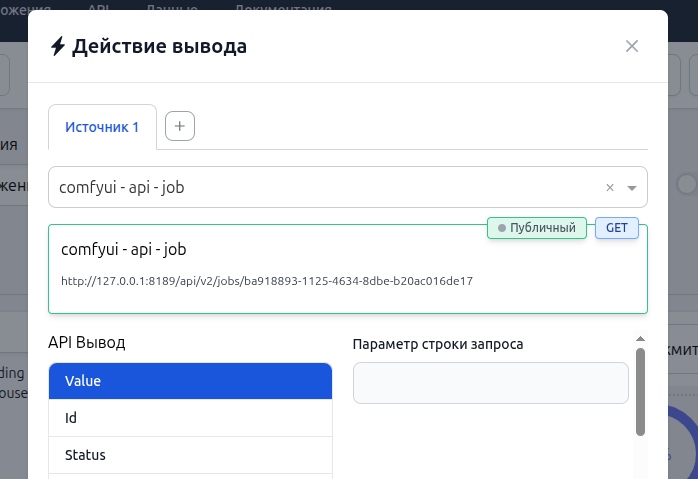Clear the selected comfyui - api - job value
The width and height of the screenshot is (698, 479).
click(x=610, y=187)
